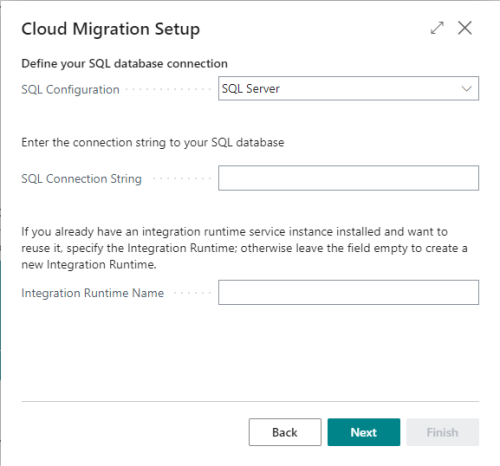Click the Integration Runtime Name label
This screenshot has height=466, width=500.
click(93, 293)
